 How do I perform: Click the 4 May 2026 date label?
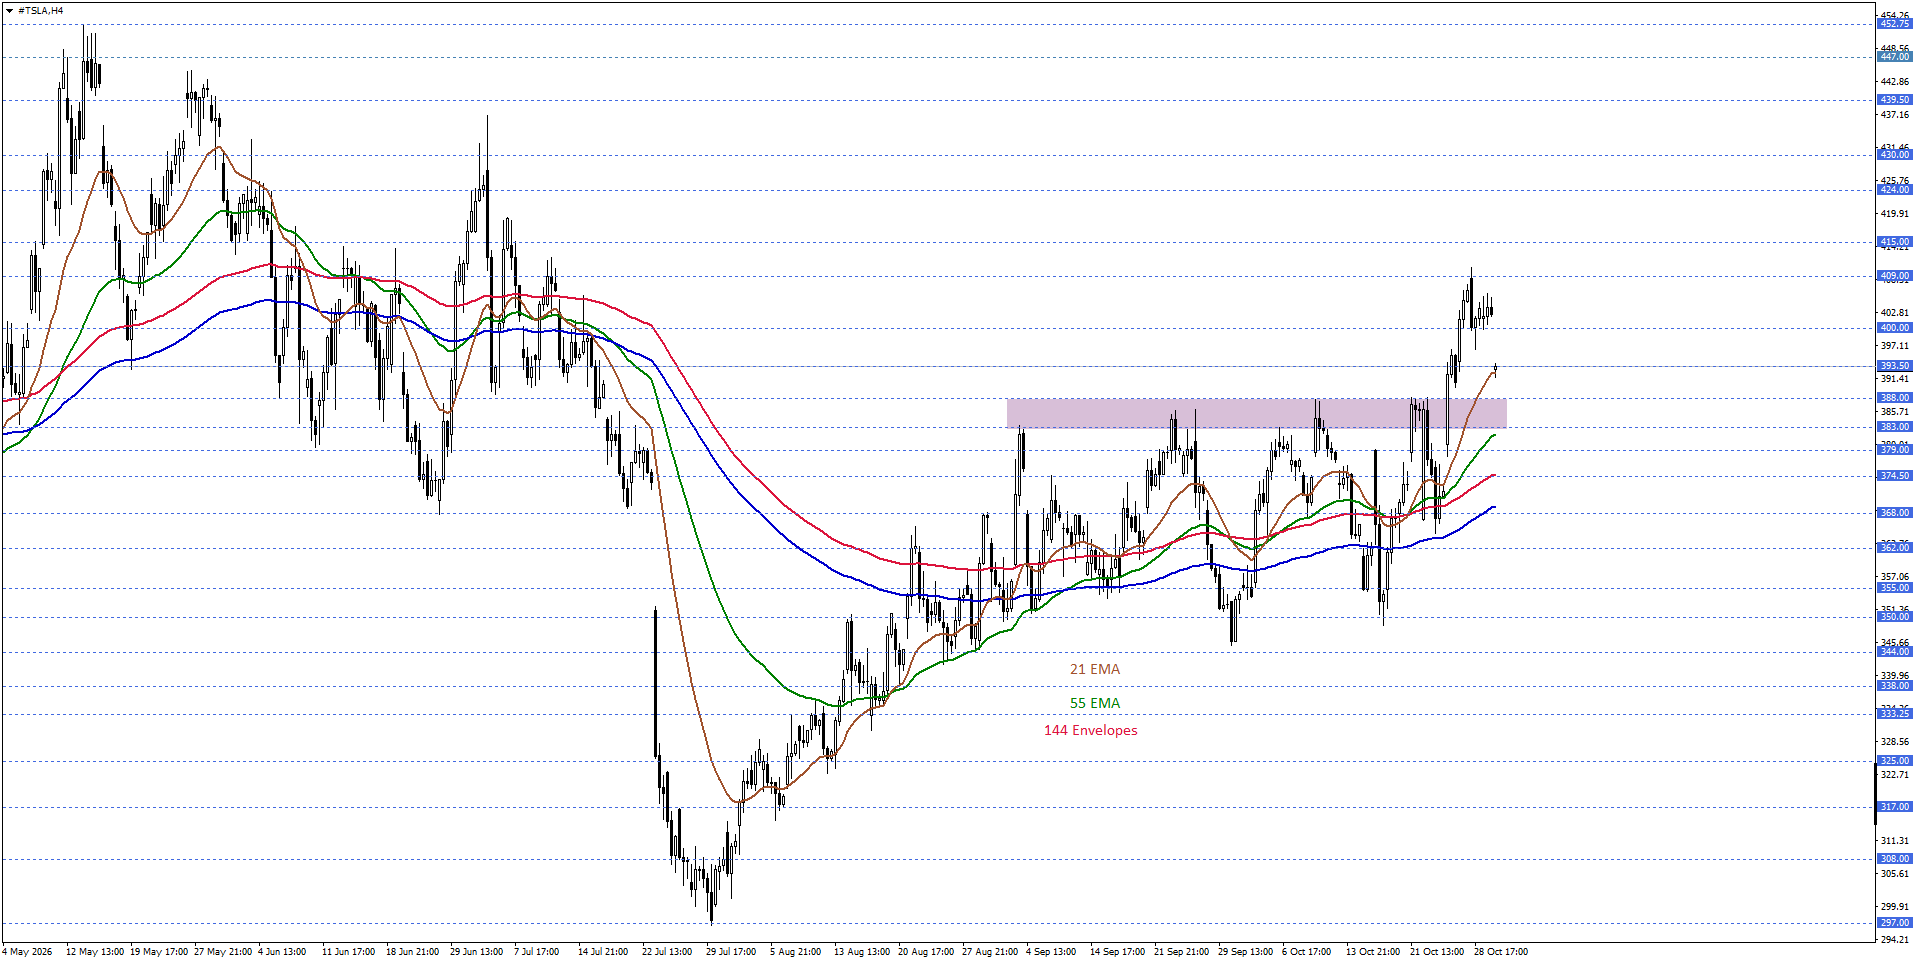[x=28, y=952]
